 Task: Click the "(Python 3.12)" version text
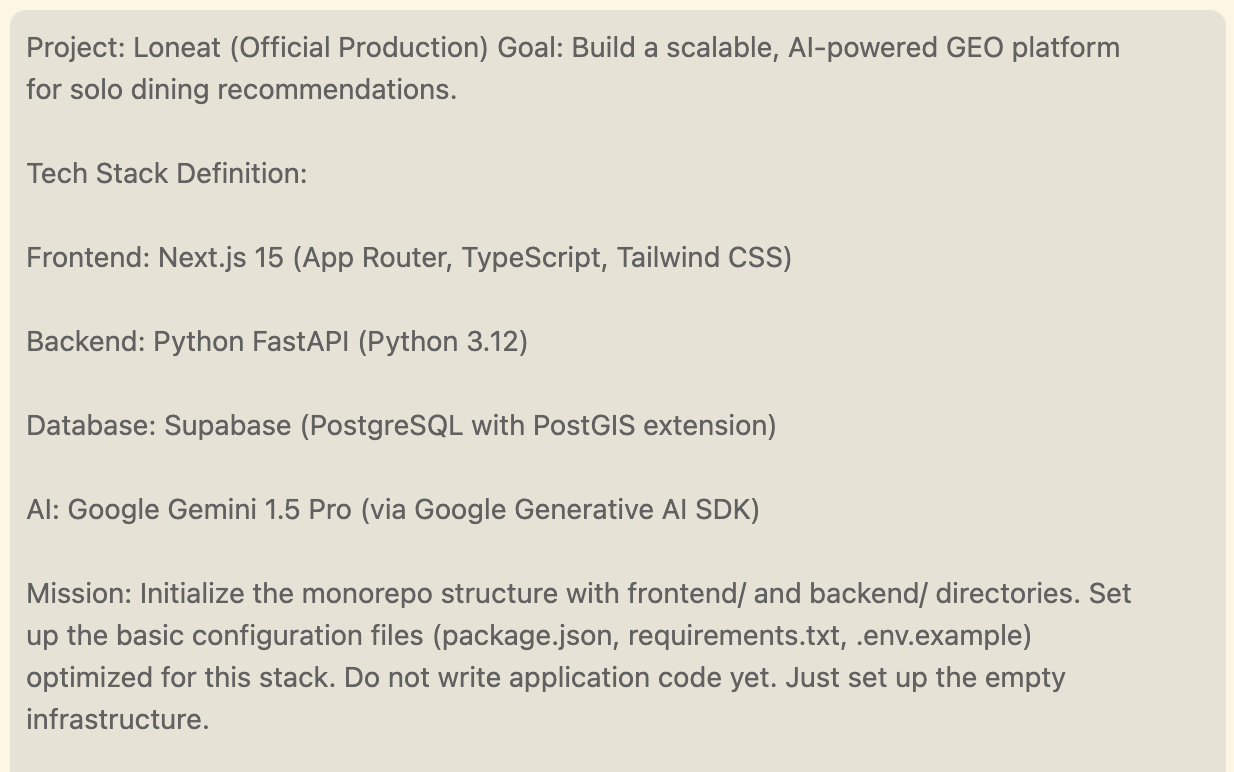pos(442,342)
